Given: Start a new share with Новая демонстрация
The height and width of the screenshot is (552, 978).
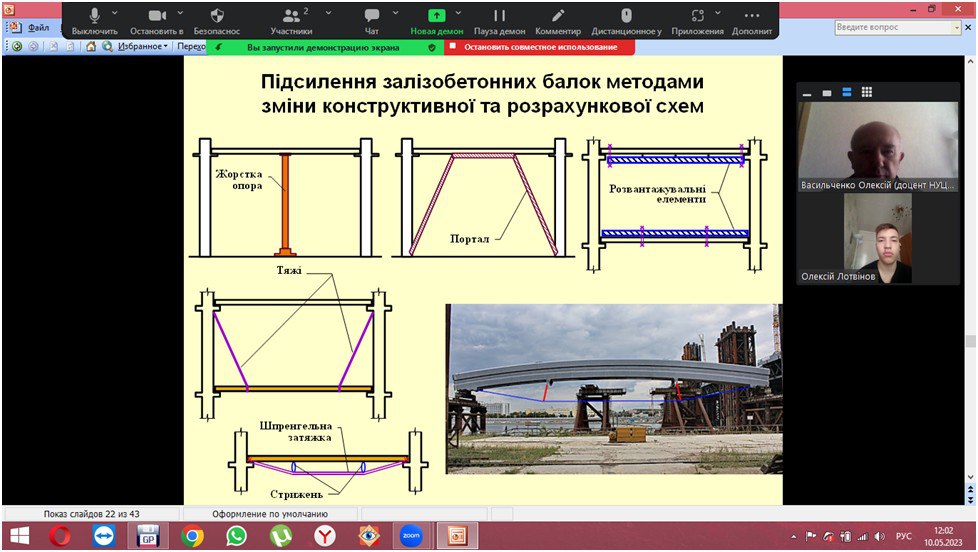Looking at the screenshot, I should tap(437, 21).
